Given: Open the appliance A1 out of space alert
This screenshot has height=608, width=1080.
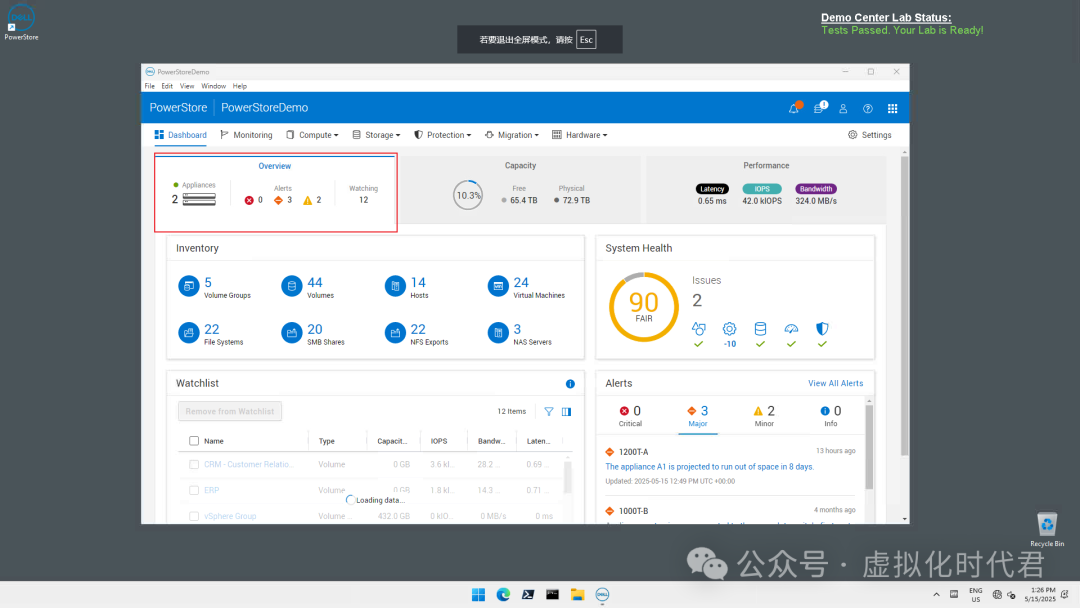Looking at the screenshot, I should pos(709,467).
